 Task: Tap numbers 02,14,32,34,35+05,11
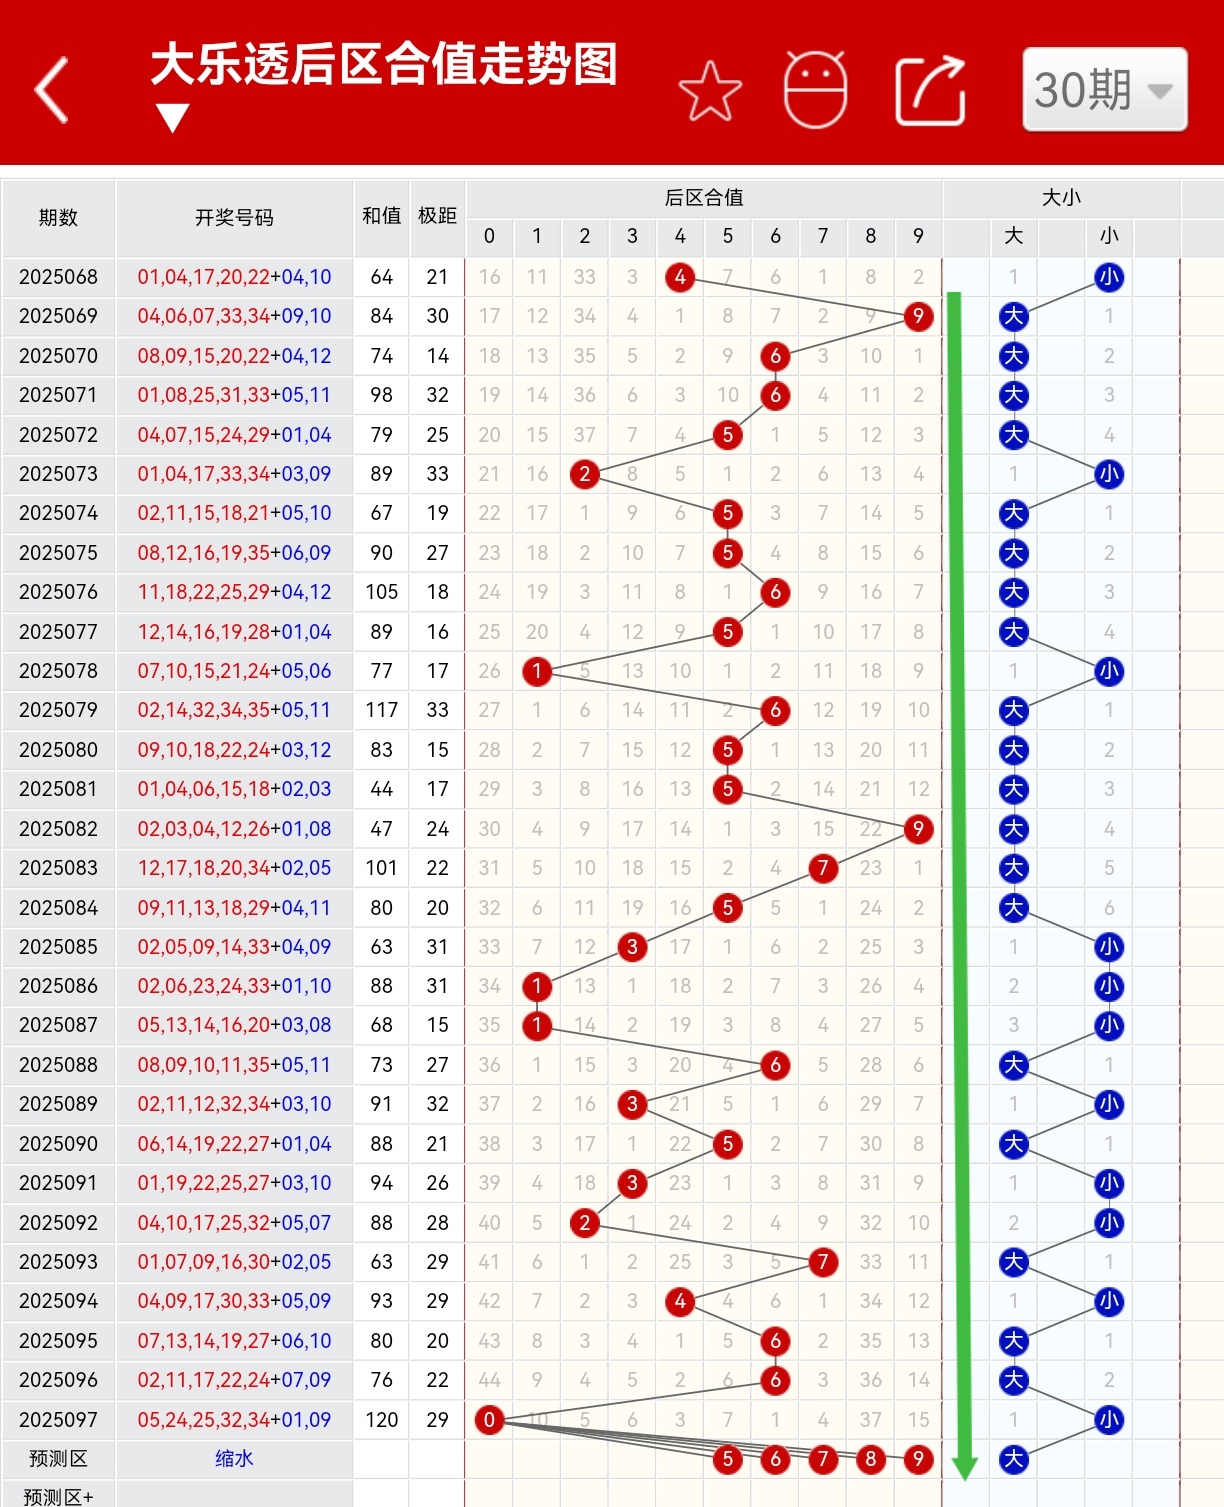pos(234,710)
